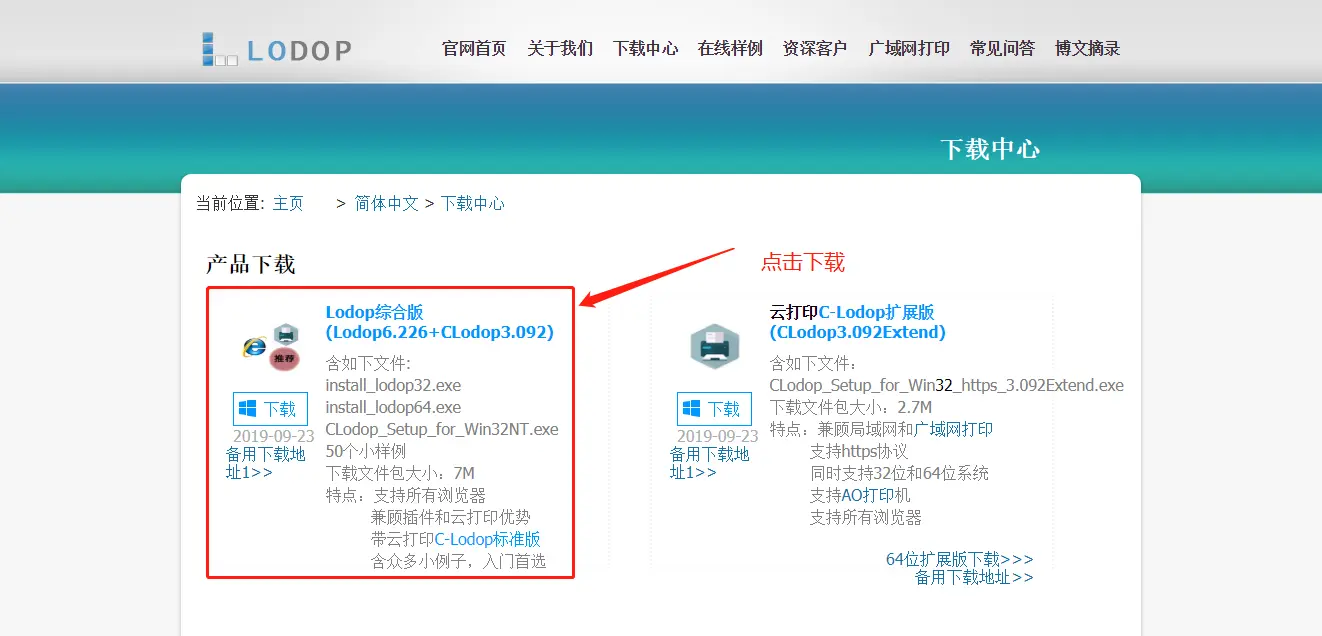This screenshot has width=1322, height=636.
Task: Click the LODOP logo in the header
Action: 276,49
